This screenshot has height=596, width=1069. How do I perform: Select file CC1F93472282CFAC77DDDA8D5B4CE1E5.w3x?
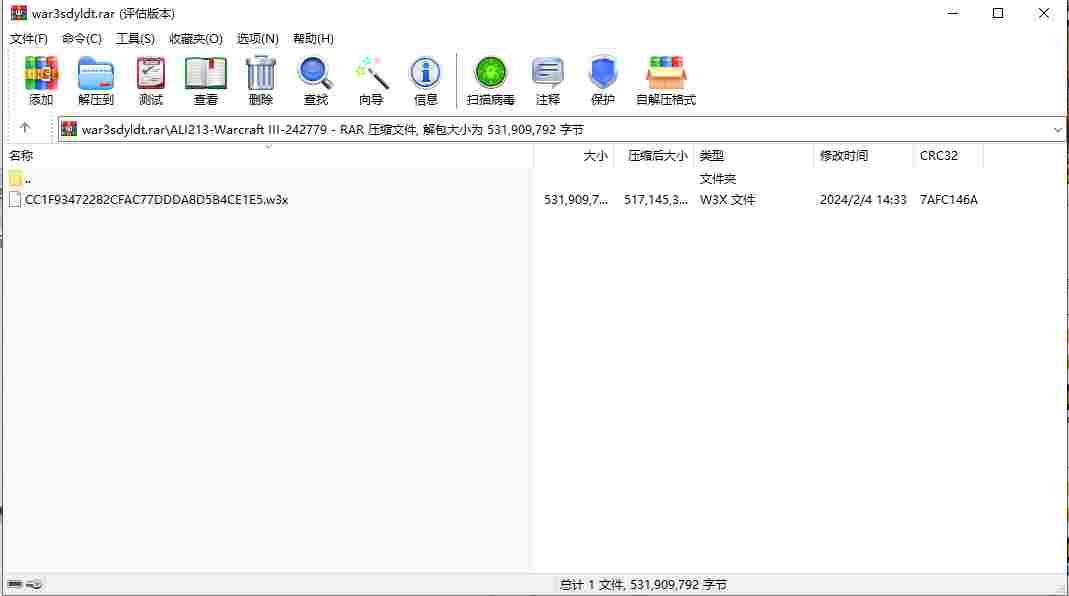pyautogui.click(x=156, y=200)
